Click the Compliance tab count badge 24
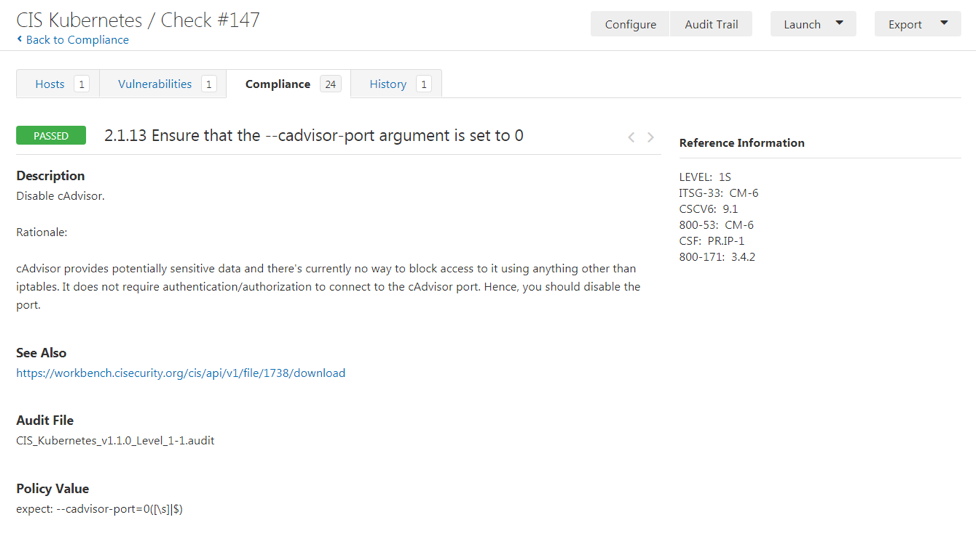The height and width of the screenshot is (539, 976). point(331,84)
